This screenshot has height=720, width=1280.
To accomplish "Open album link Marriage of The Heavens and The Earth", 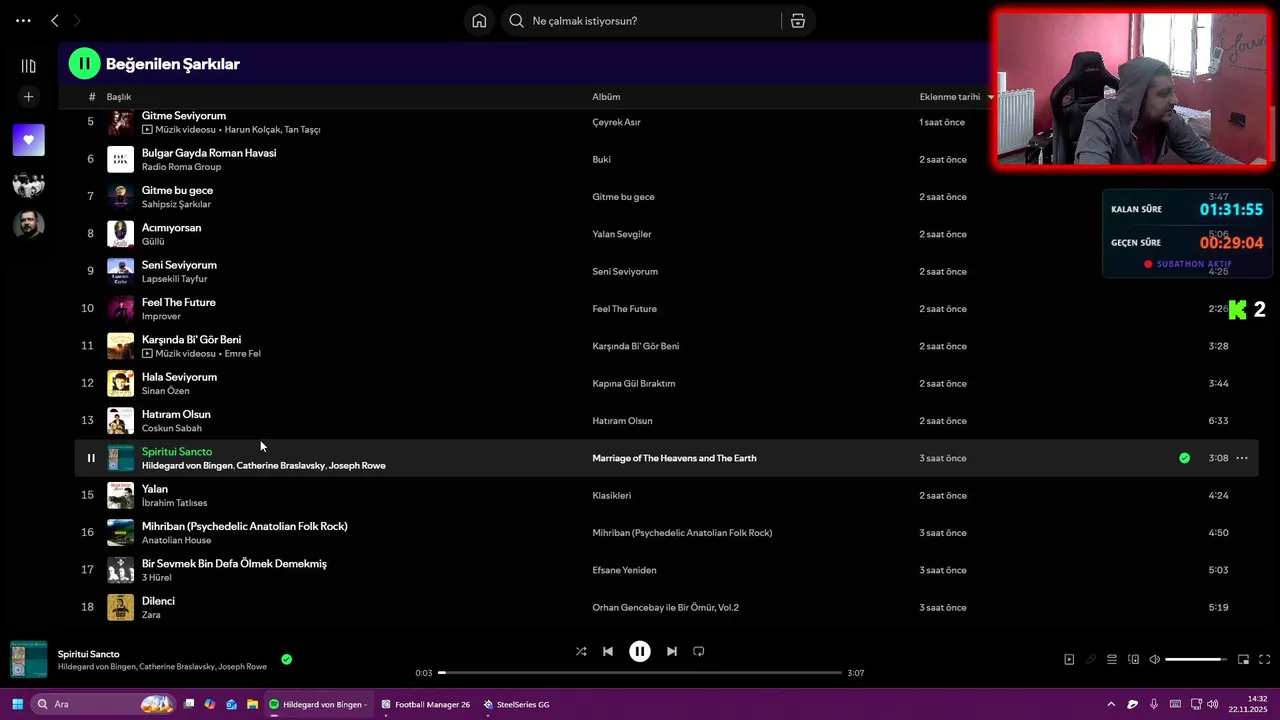I will [x=674, y=458].
